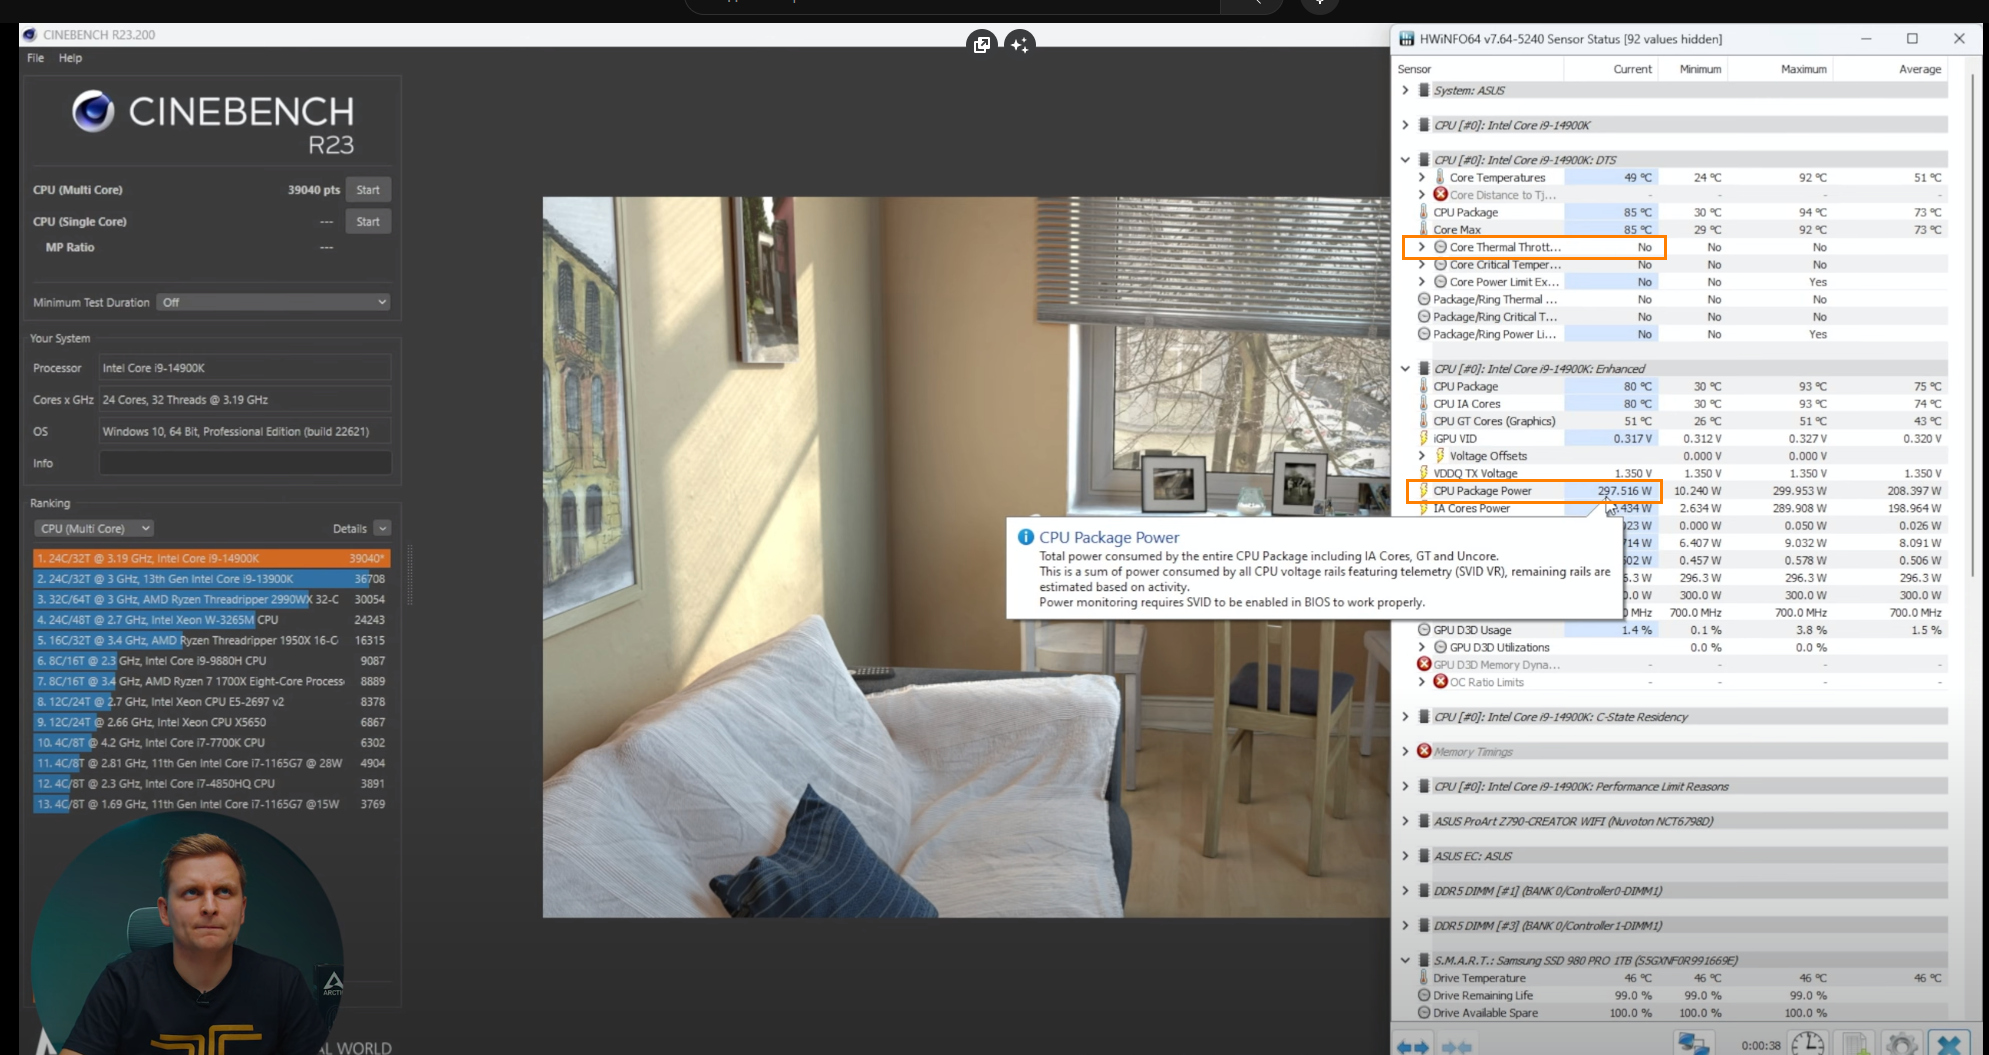The image size is (1989, 1055).
Task: Expand the Performance Limit Reasons group
Action: pos(1405,786)
